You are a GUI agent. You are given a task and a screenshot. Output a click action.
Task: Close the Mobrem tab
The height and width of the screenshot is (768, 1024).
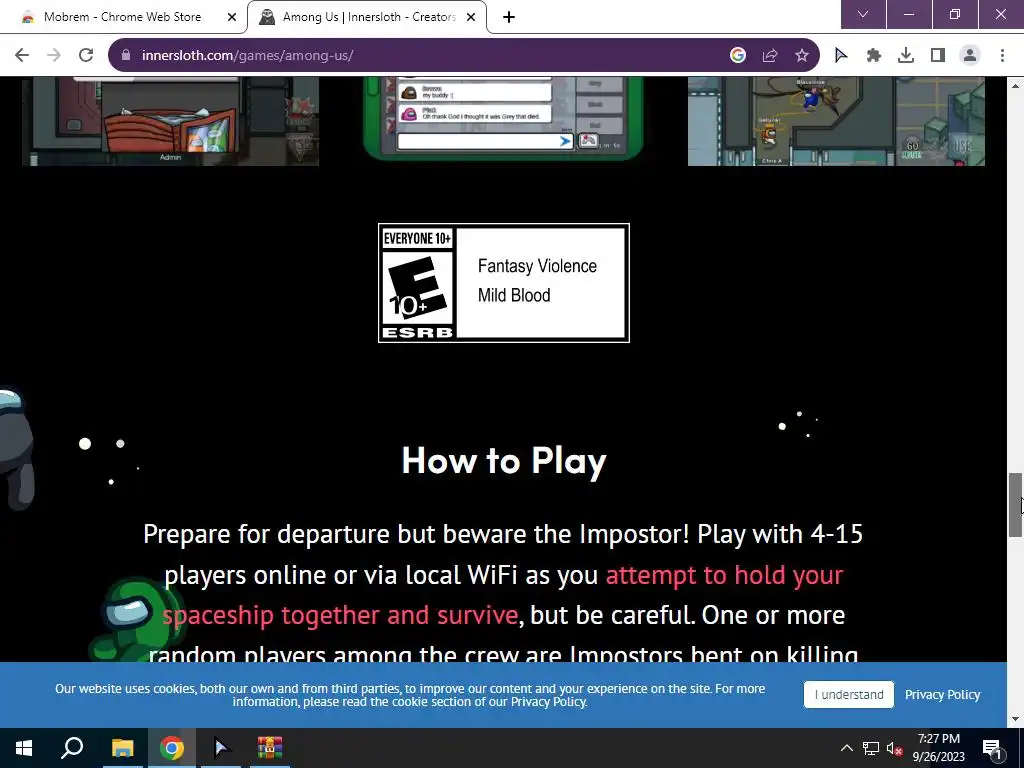click(x=232, y=17)
